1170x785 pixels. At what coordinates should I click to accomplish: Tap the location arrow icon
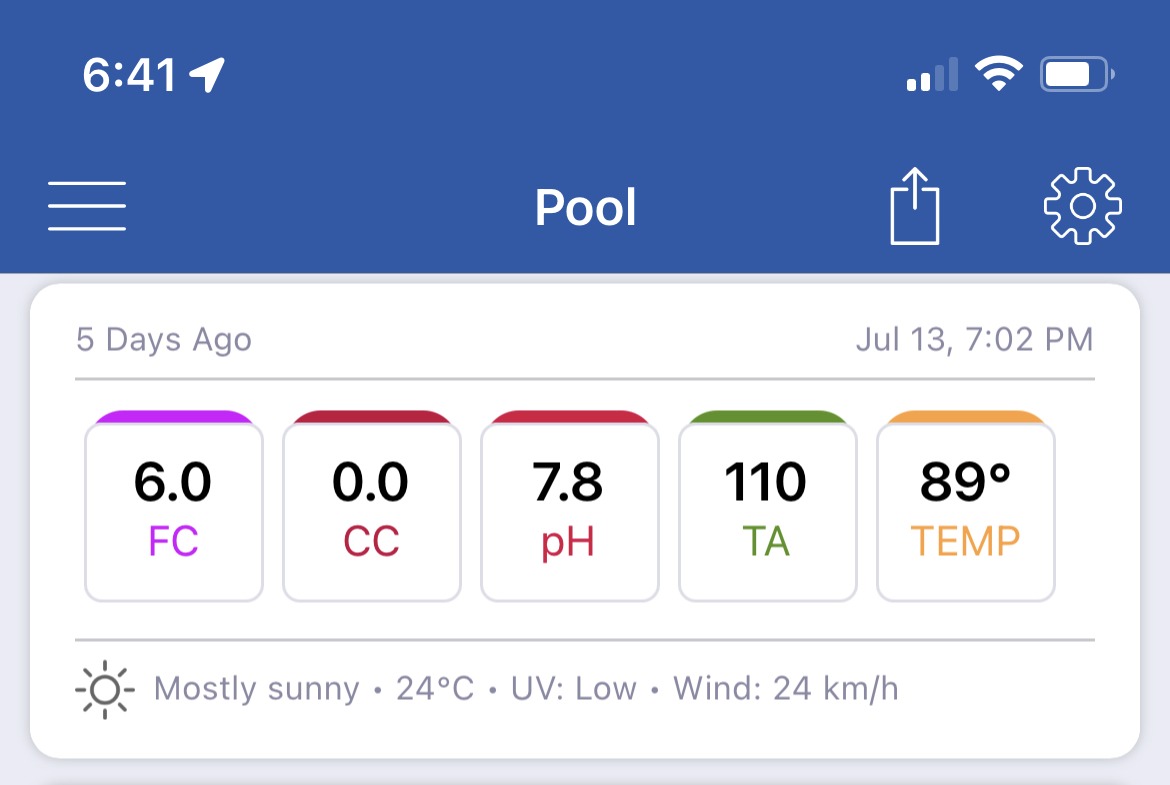point(207,75)
